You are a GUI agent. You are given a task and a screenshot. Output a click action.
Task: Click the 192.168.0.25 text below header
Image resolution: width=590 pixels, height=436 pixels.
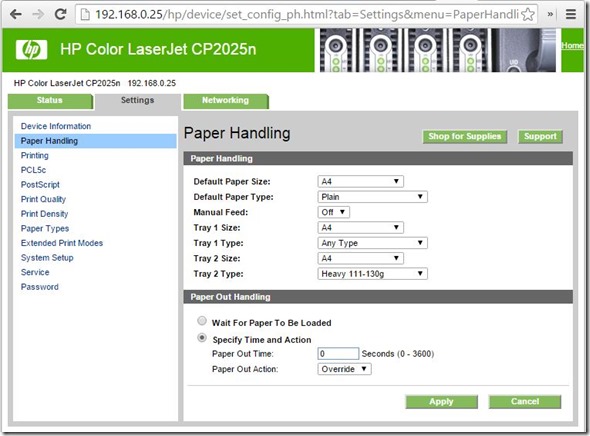pyautogui.click(x=152, y=83)
